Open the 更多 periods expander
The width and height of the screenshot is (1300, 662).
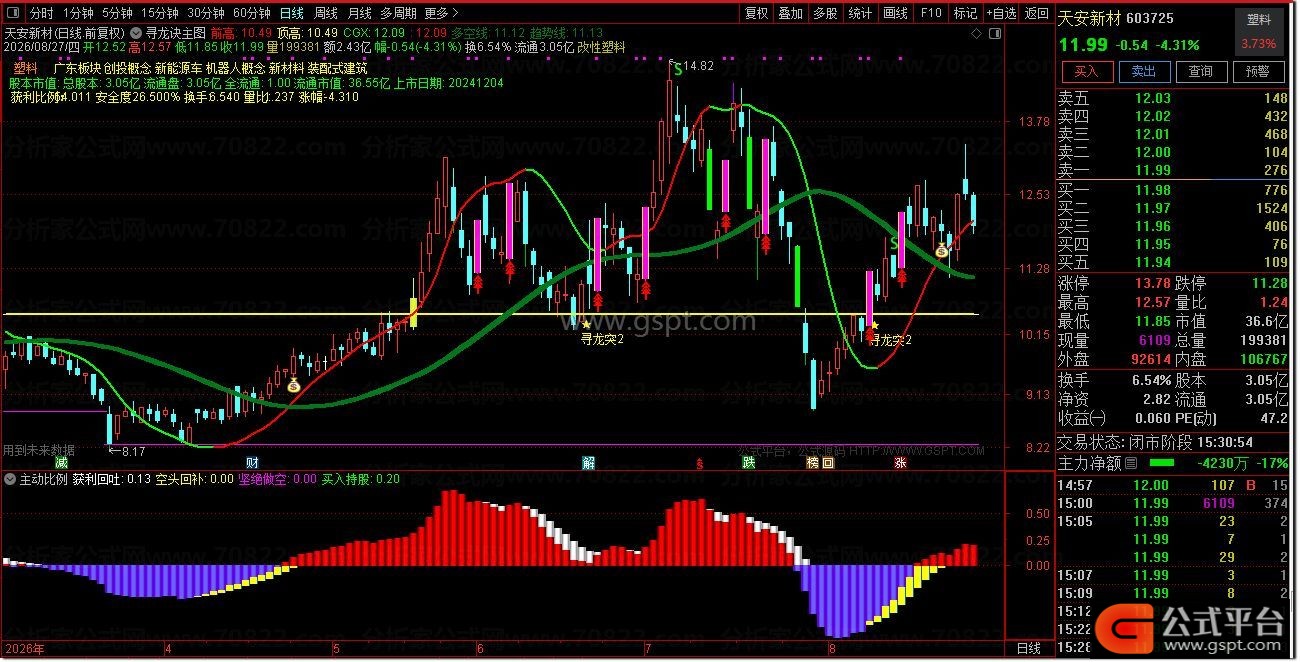443,14
